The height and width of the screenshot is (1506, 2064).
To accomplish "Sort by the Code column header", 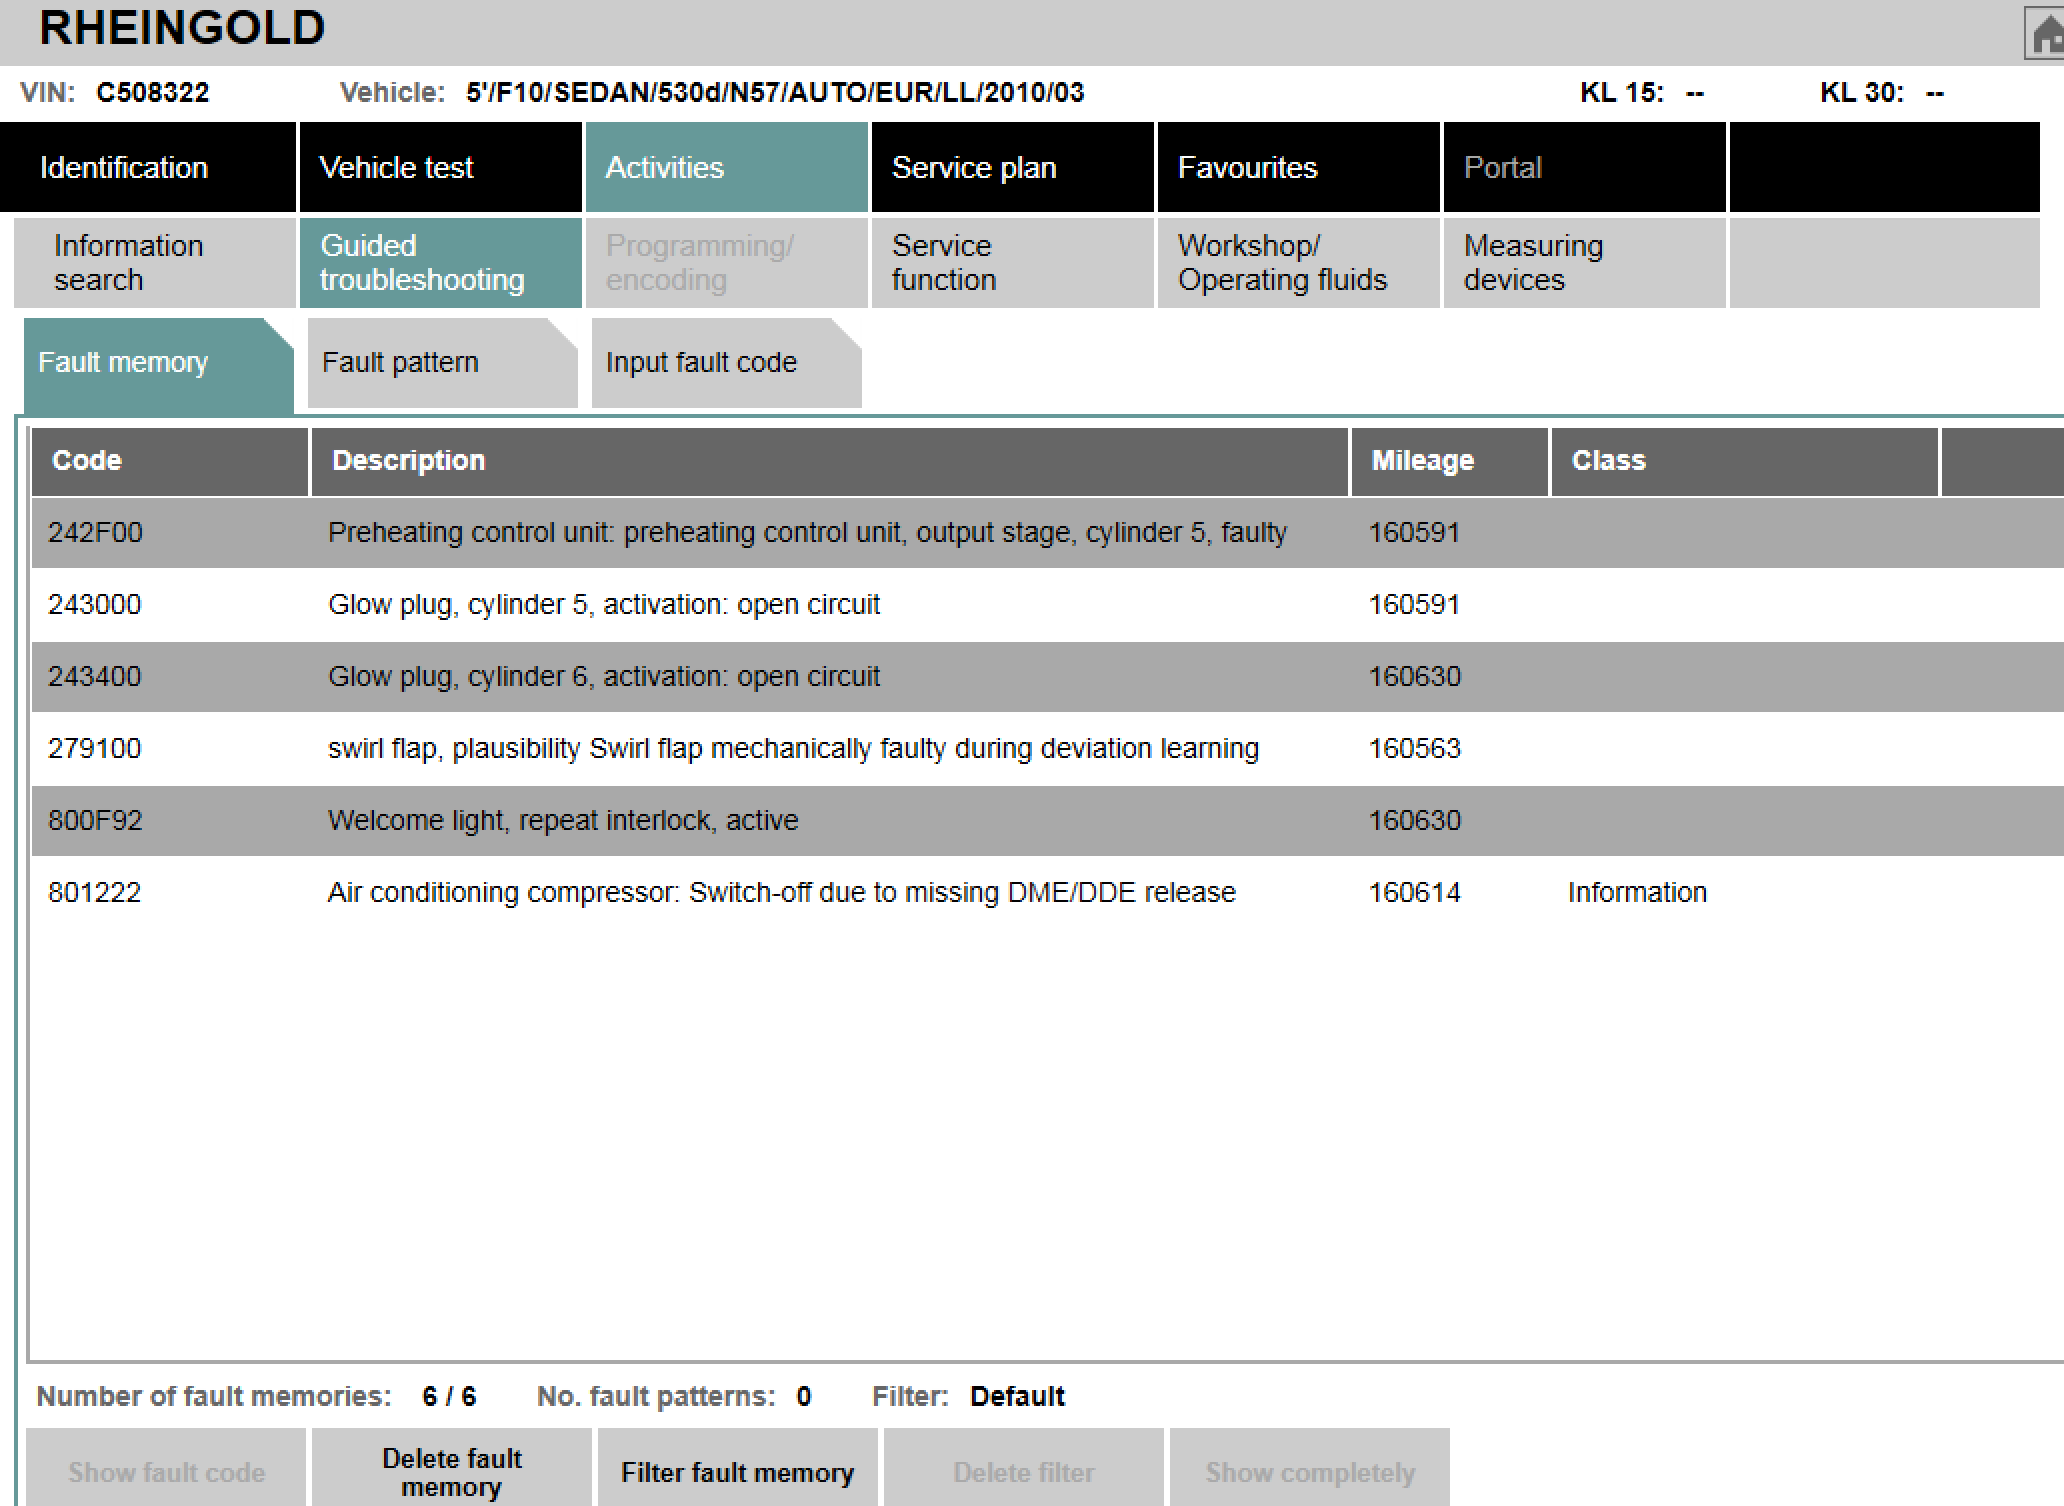I will 170,461.
